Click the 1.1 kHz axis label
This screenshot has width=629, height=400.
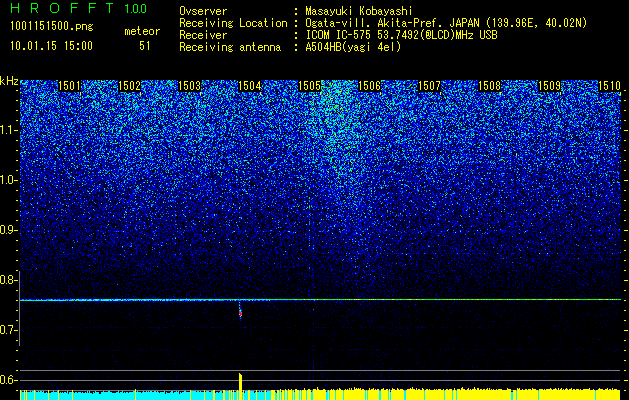coord(9,130)
